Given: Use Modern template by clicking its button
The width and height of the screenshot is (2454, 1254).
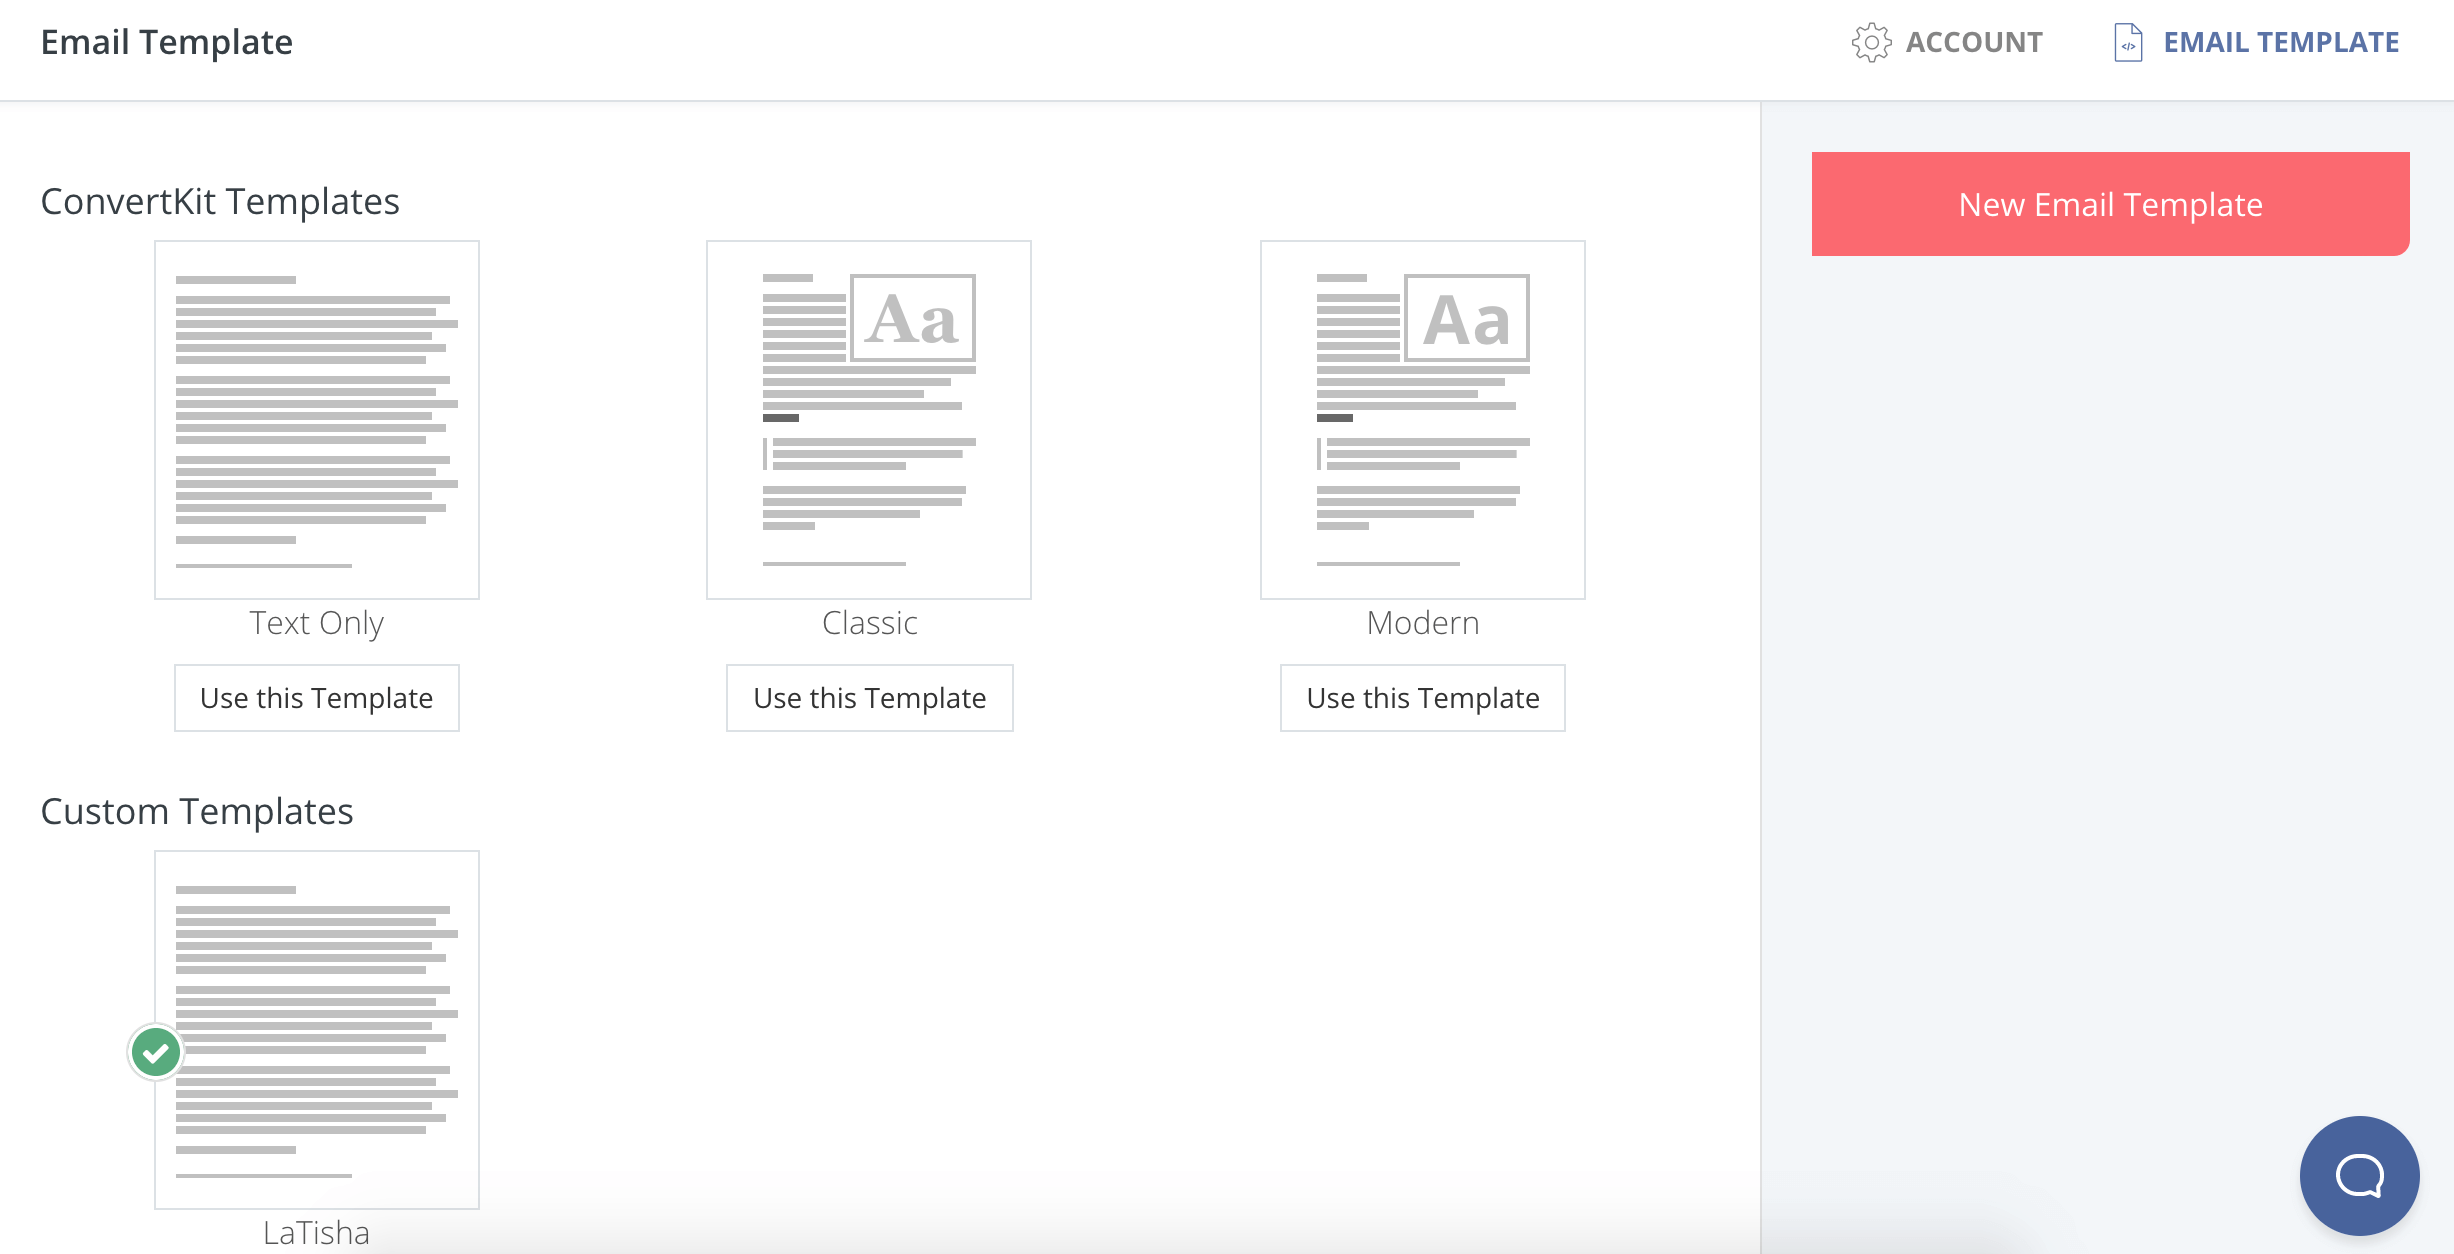Looking at the screenshot, I should [x=1423, y=697].
